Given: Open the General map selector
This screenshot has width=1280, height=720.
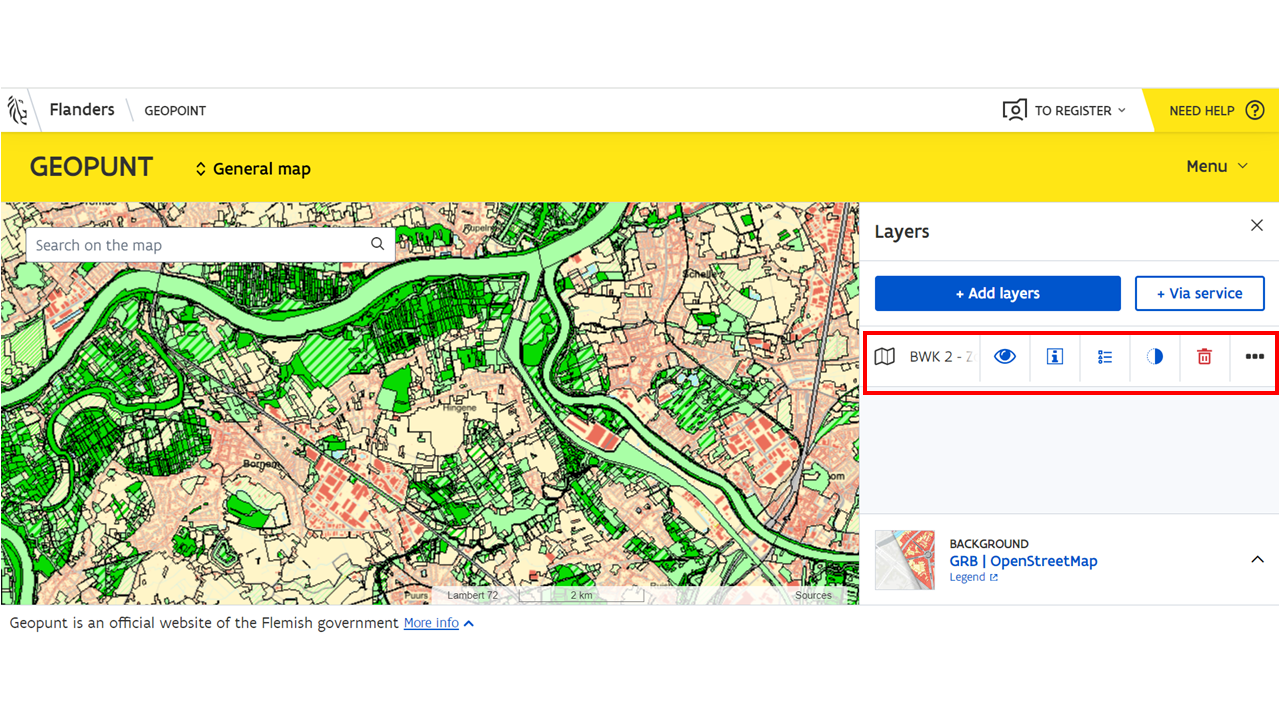Looking at the screenshot, I should tap(252, 169).
